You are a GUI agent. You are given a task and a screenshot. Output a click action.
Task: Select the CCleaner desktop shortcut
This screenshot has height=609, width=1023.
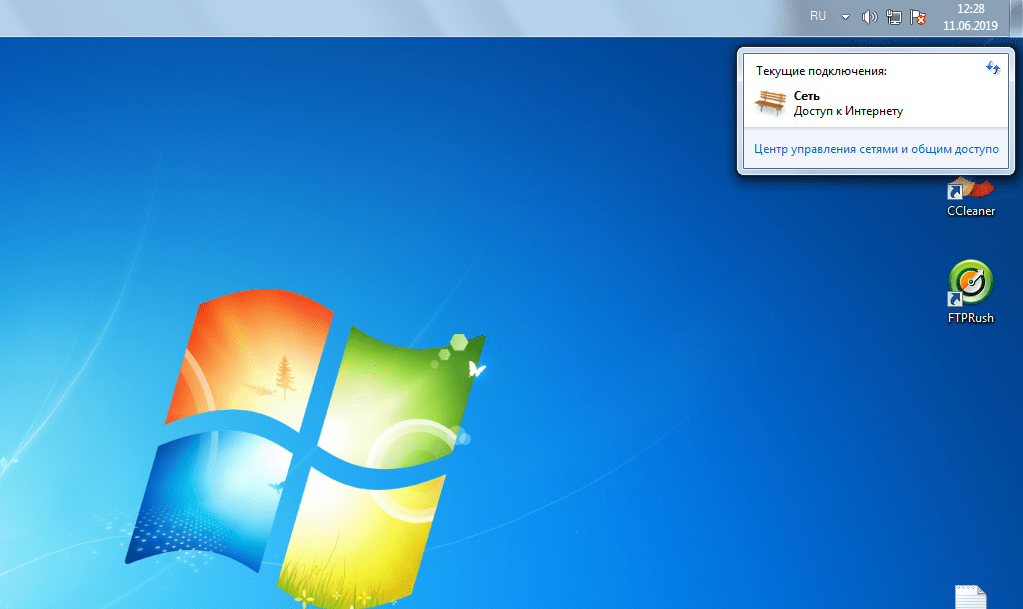point(971,197)
